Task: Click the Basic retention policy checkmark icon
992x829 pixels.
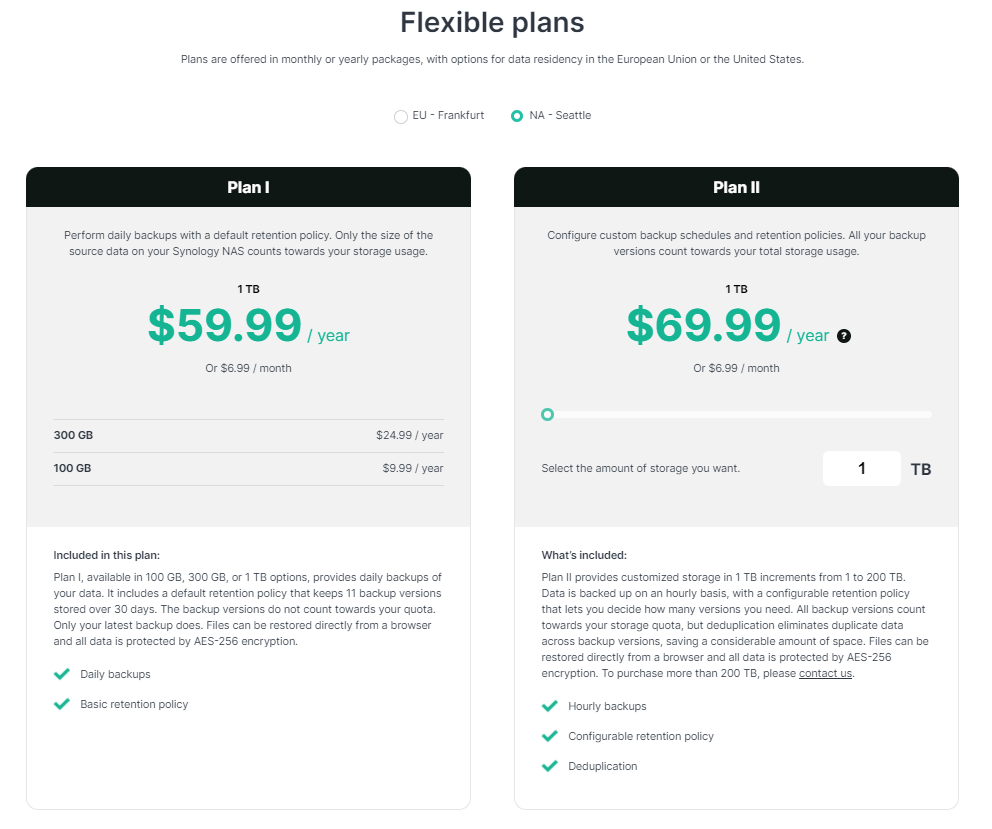Action: pos(62,704)
